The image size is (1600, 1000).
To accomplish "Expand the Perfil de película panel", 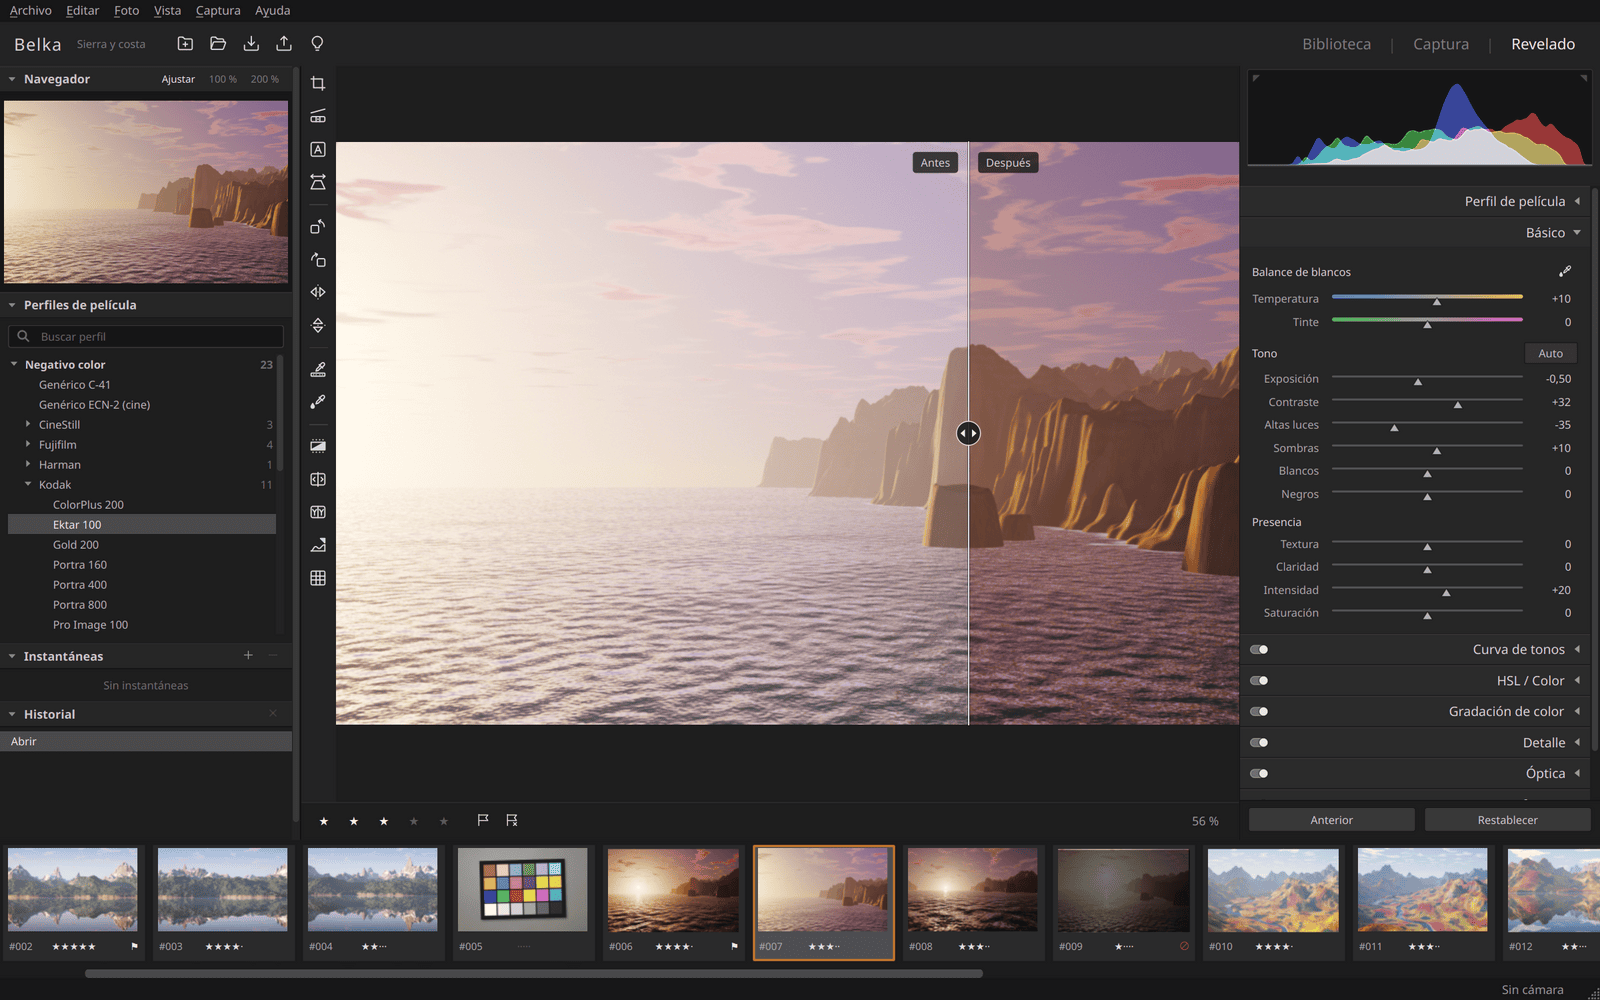I will 1577,201.
